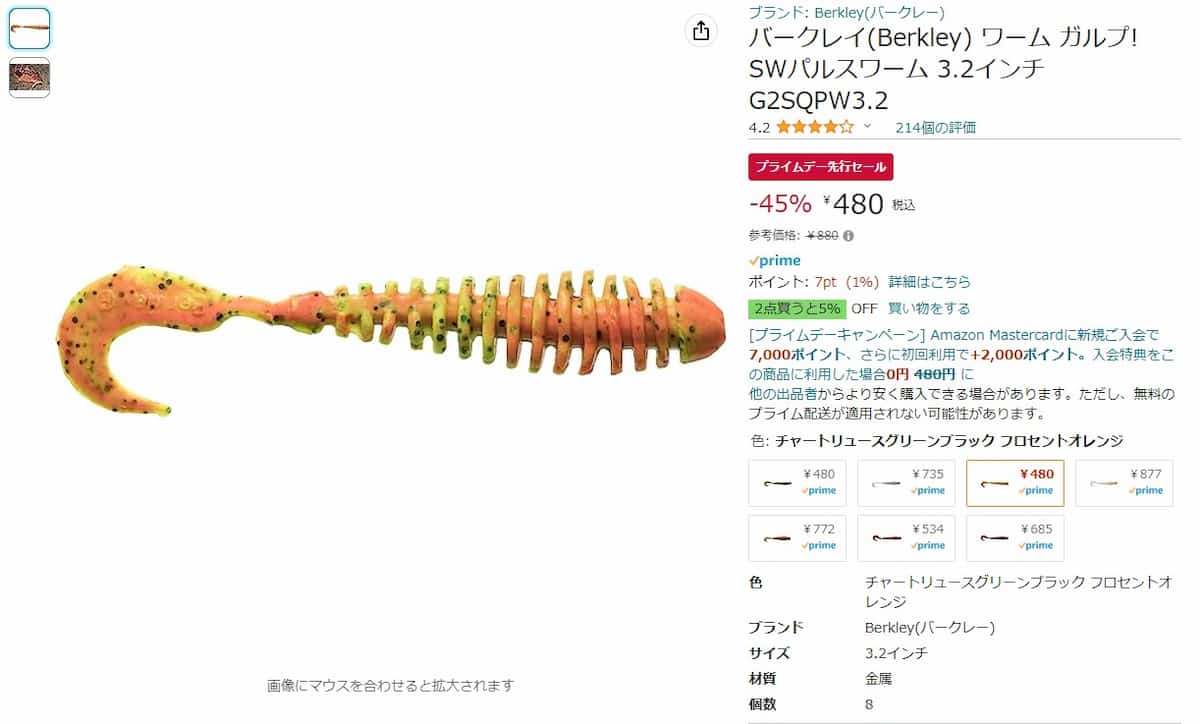Image resolution: width=1200 pixels, height=724 pixels.
Task: Click the share icon above the product image
Action: (x=701, y=31)
